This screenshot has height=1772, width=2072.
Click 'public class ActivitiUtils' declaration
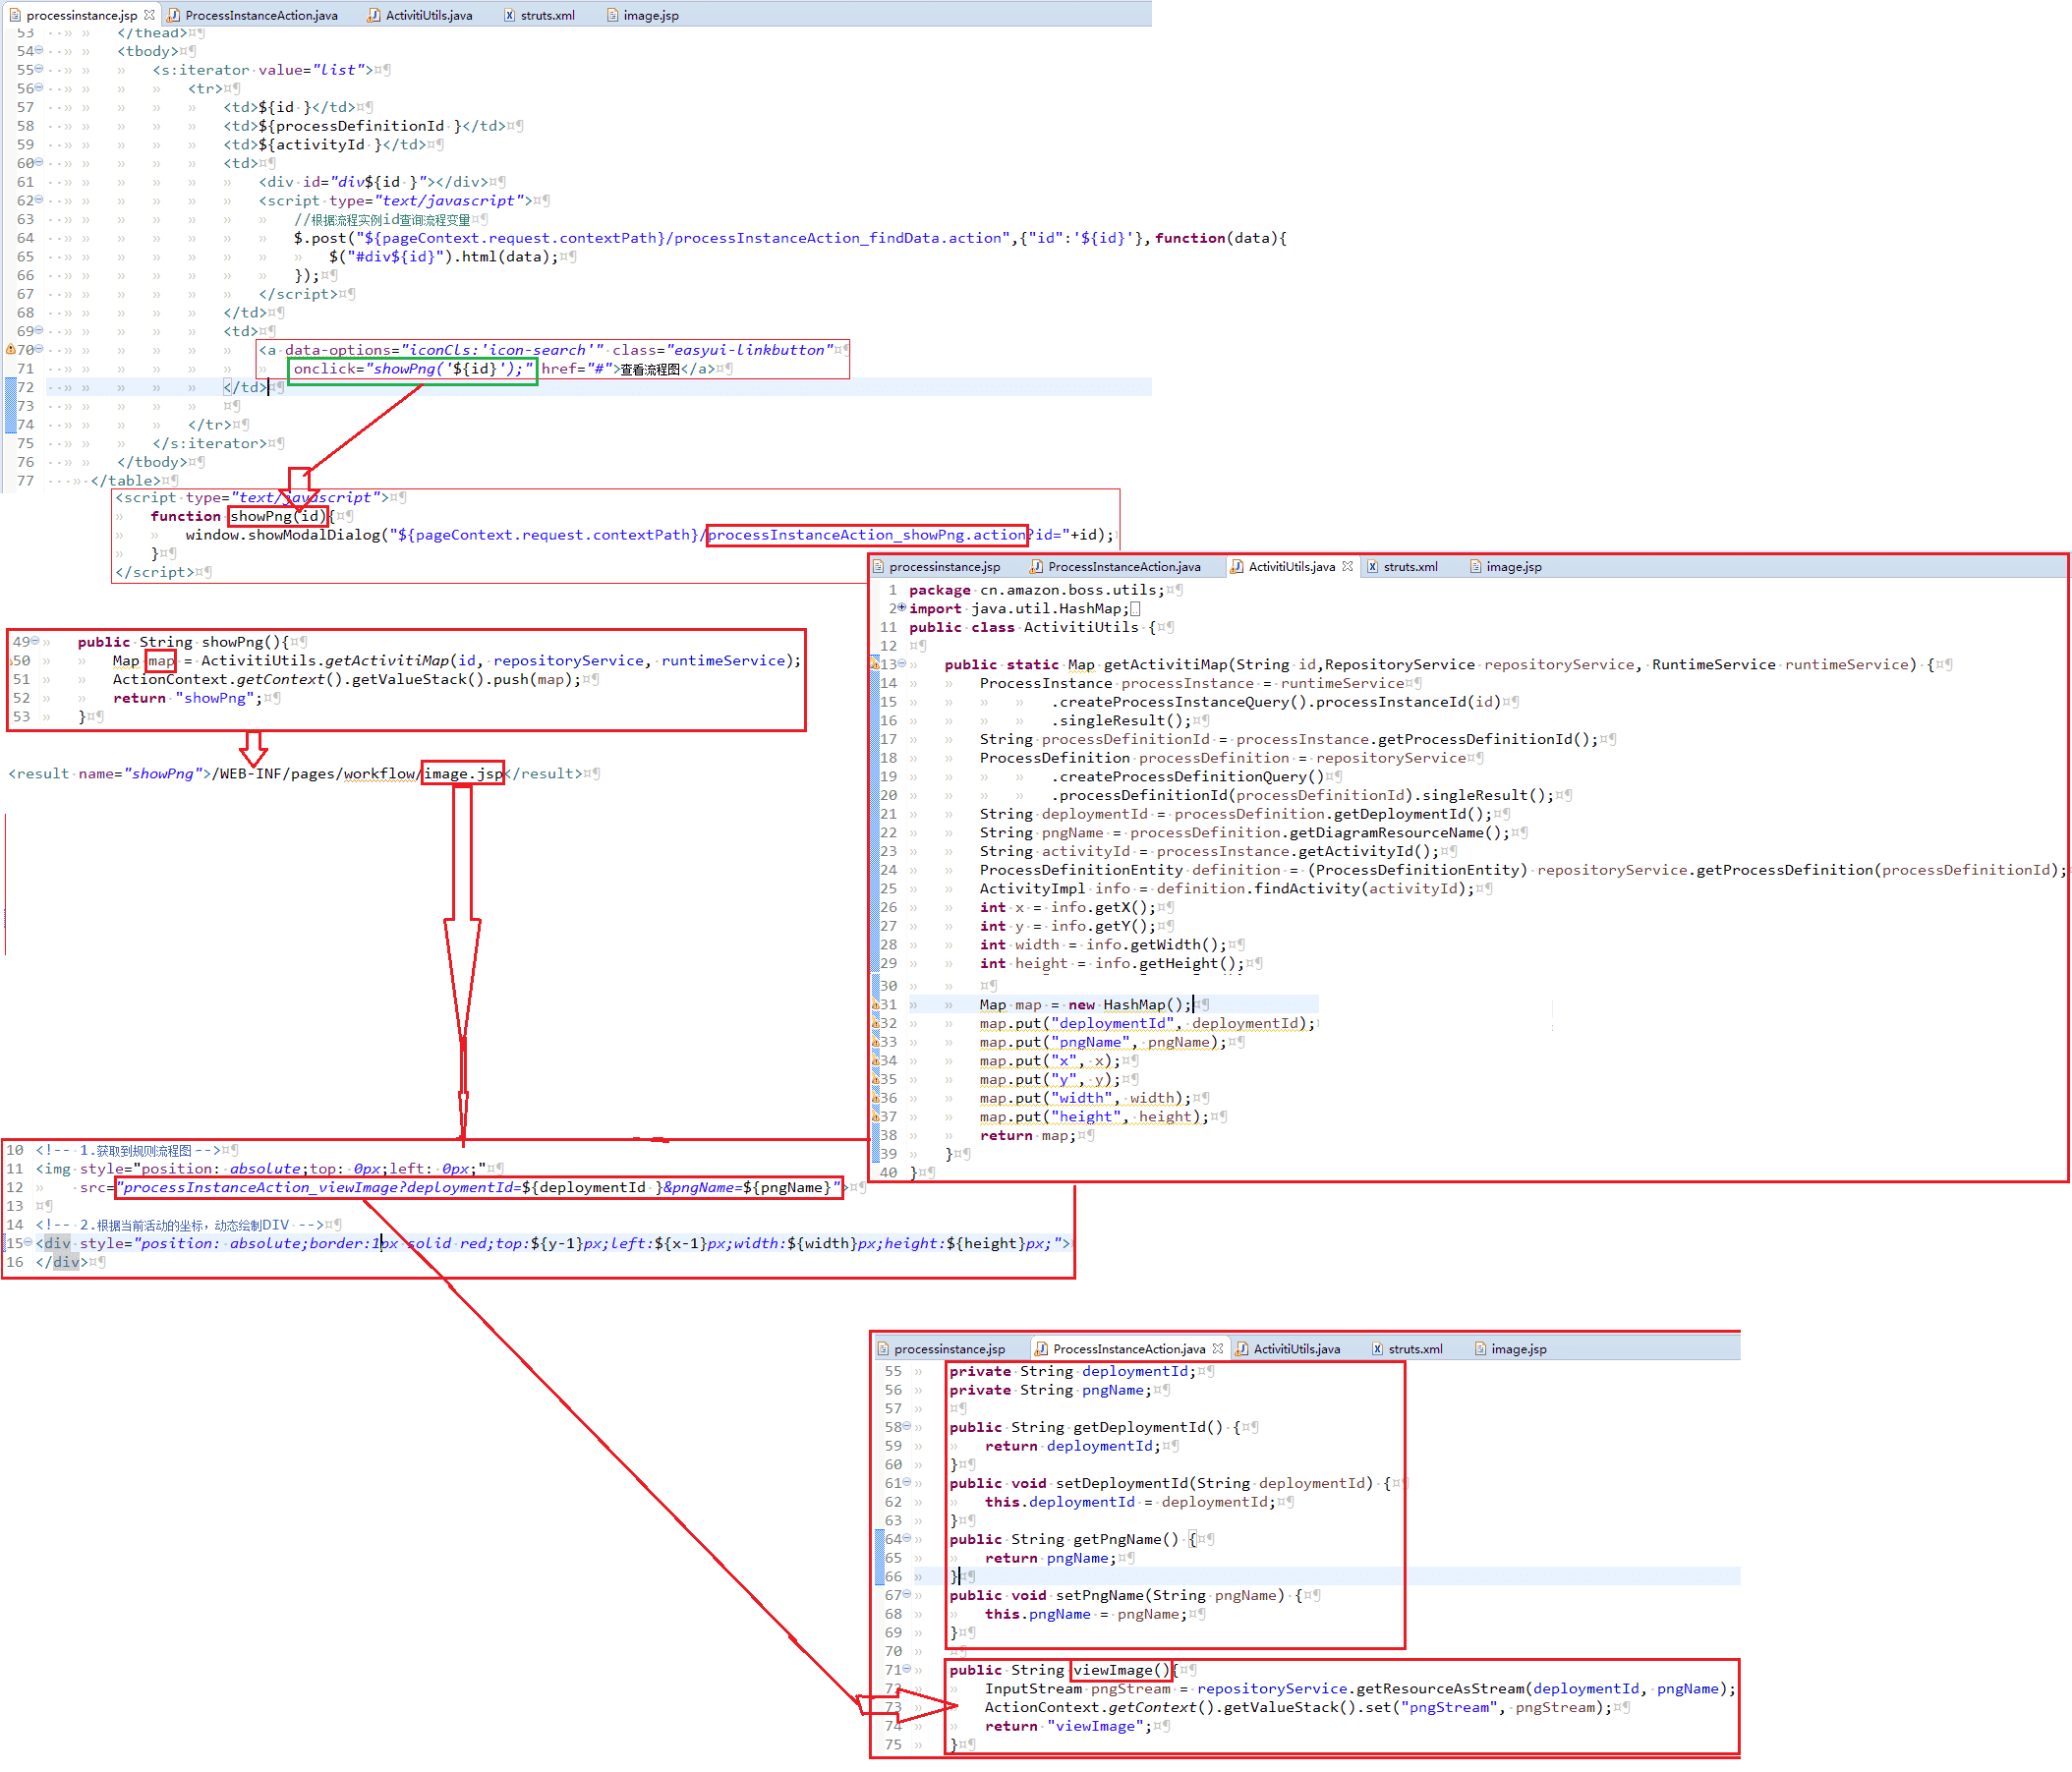pos(1023,627)
